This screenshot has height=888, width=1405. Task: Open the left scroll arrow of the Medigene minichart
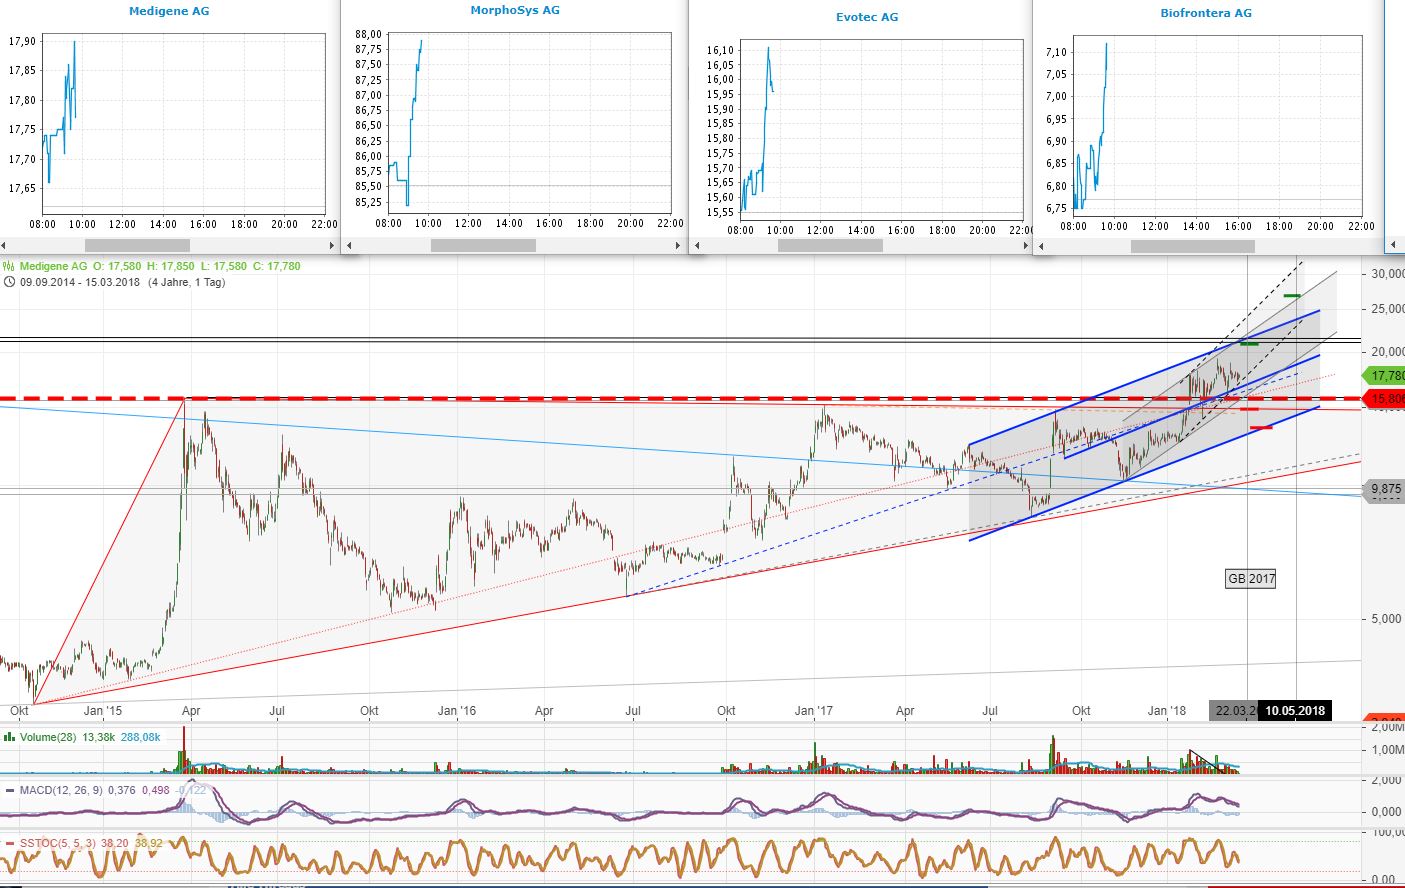point(3,244)
